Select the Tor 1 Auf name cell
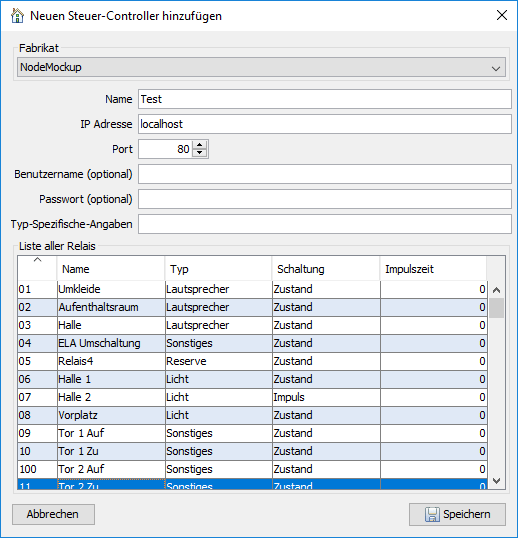 point(111,433)
